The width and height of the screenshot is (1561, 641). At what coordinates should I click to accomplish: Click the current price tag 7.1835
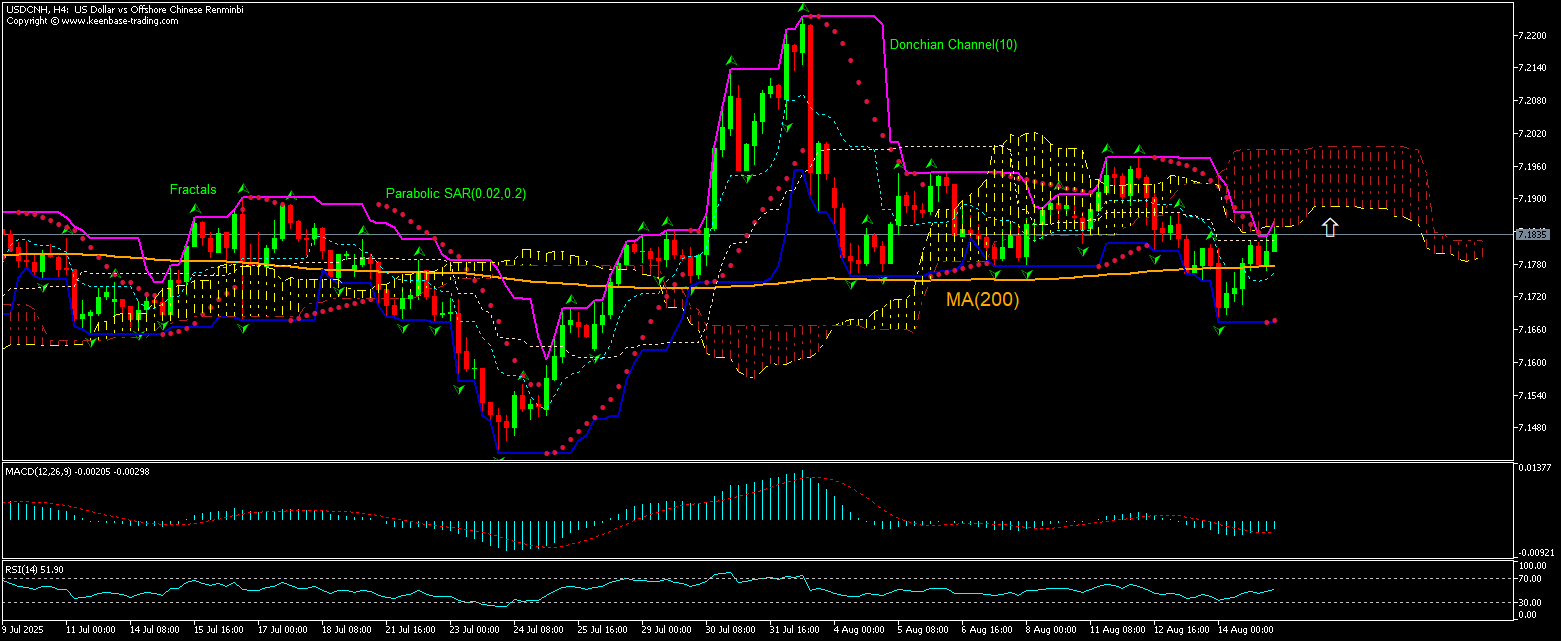point(1531,234)
